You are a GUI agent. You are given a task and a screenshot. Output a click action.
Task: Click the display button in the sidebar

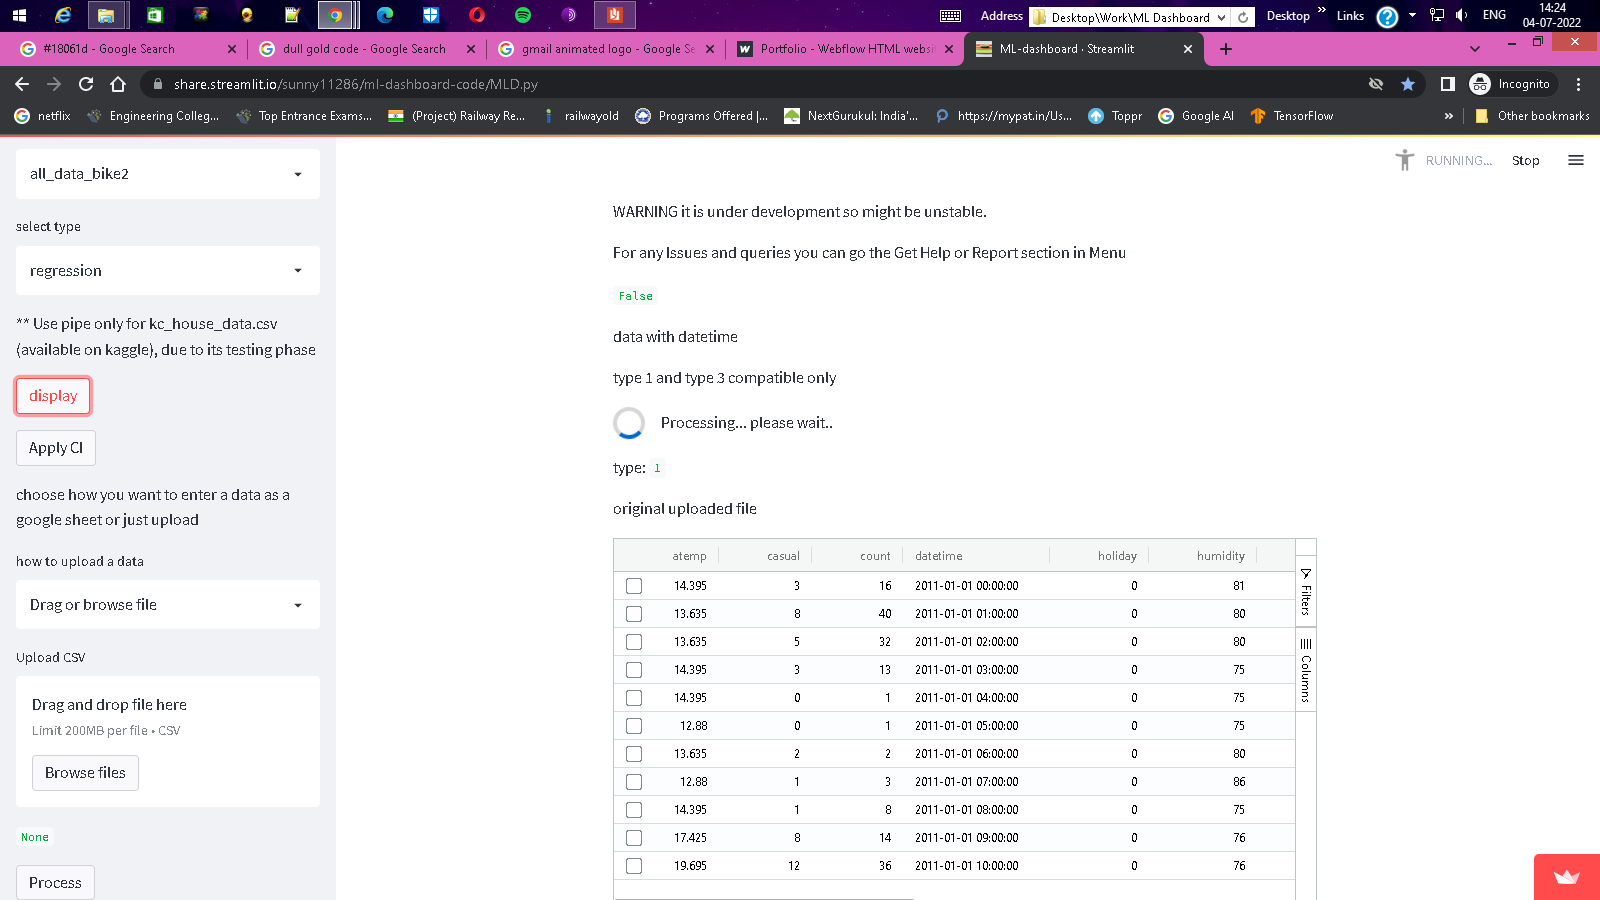tap(53, 396)
